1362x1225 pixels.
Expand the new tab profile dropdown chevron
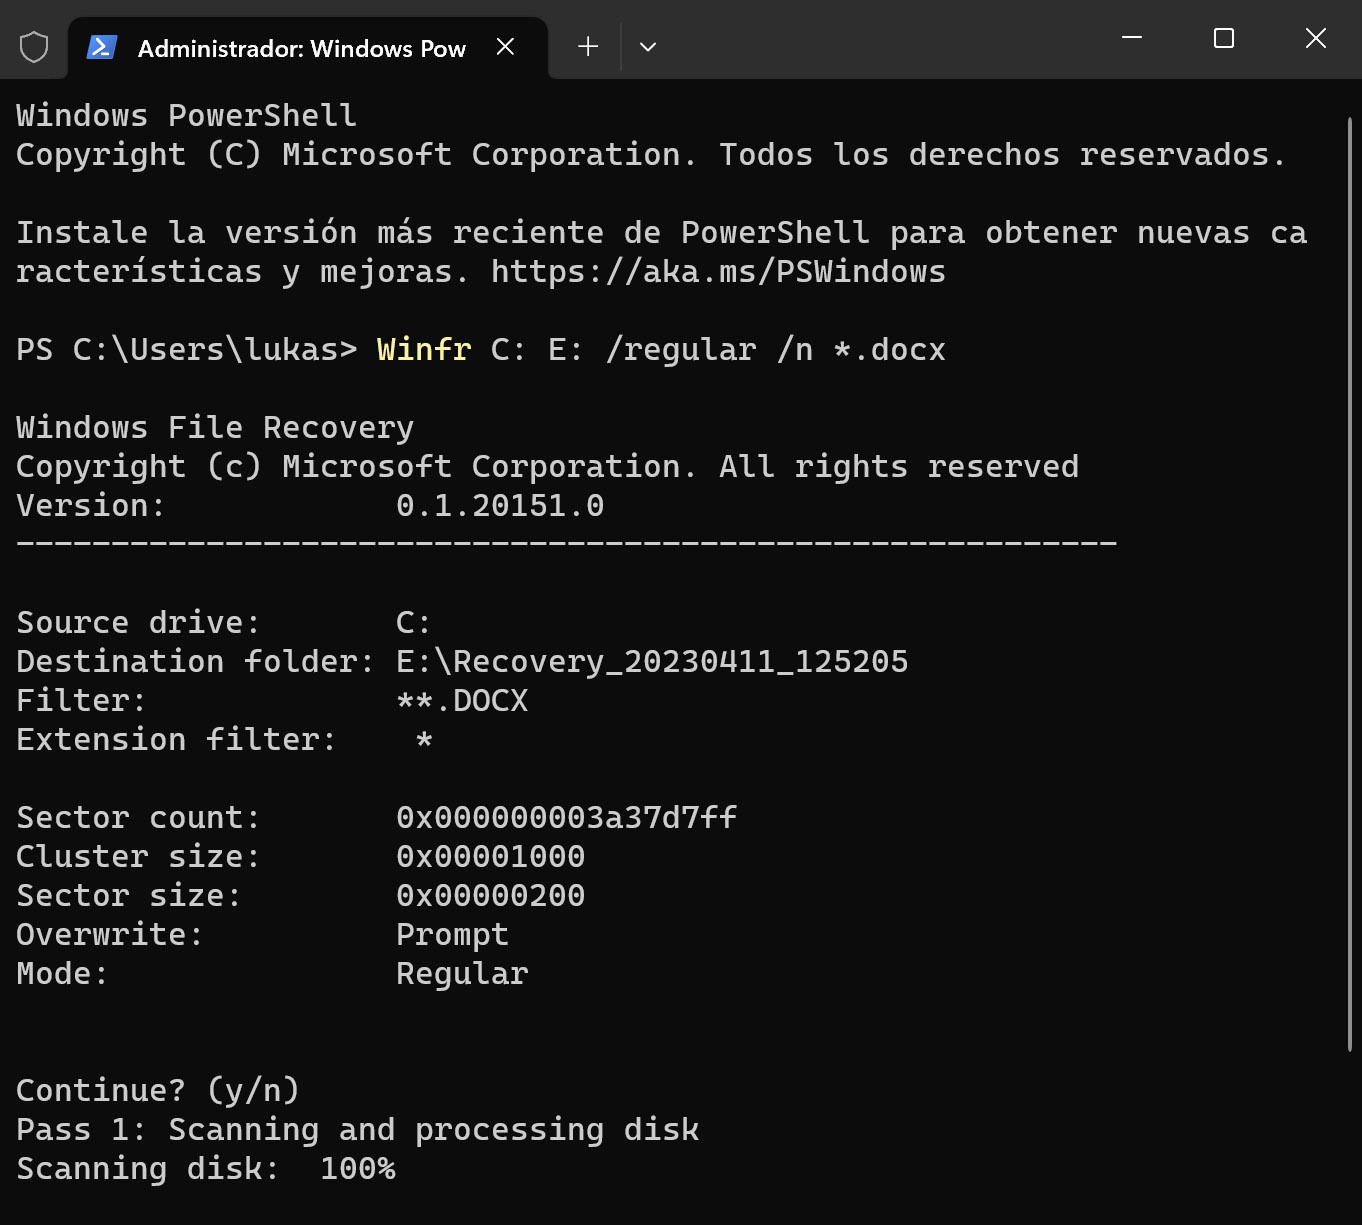[x=648, y=47]
